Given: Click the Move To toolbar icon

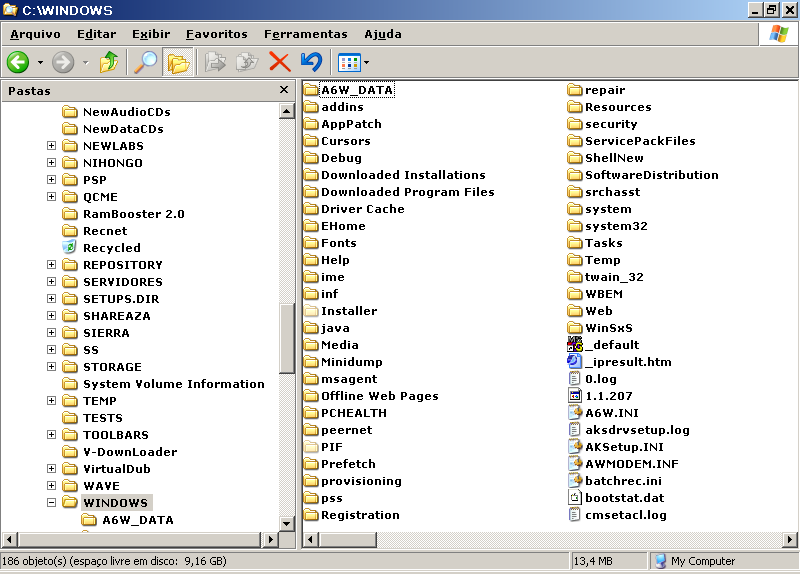Looking at the screenshot, I should coord(215,63).
